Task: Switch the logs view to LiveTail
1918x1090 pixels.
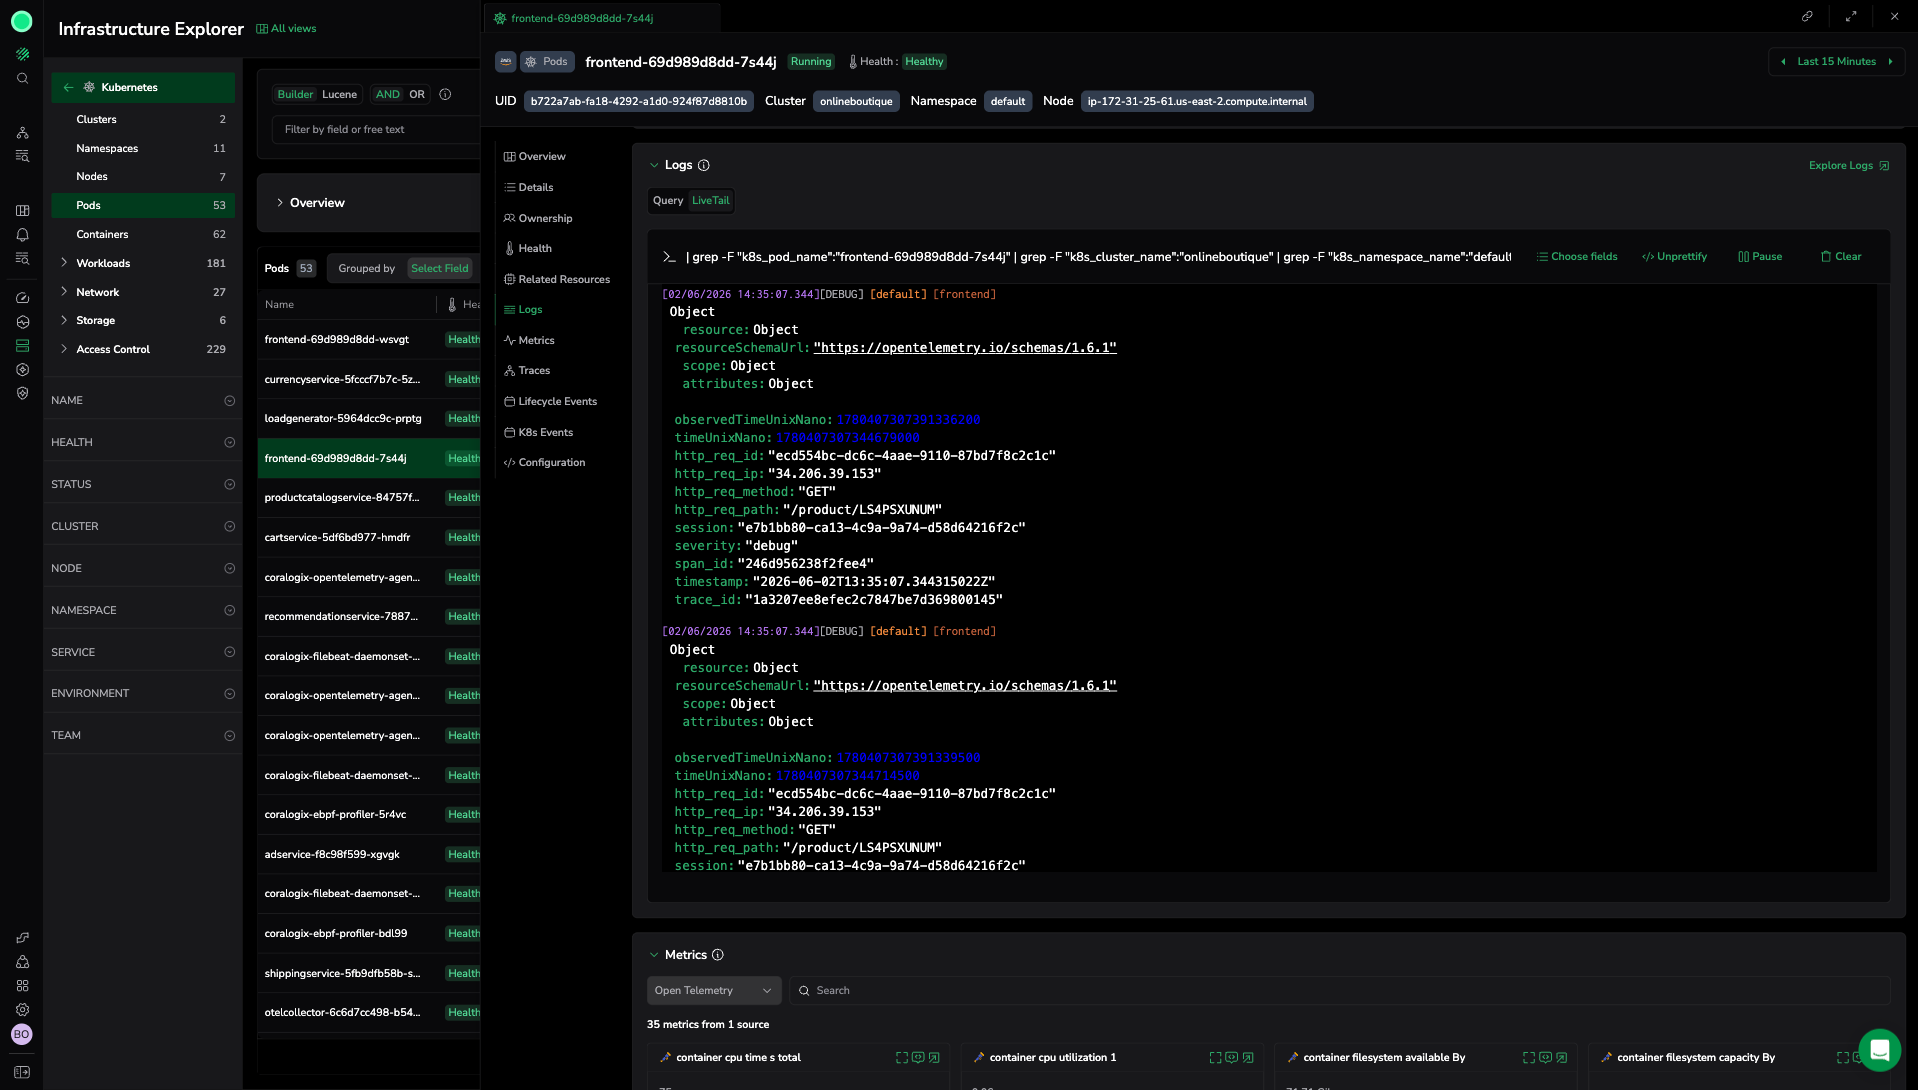Action: (x=711, y=201)
